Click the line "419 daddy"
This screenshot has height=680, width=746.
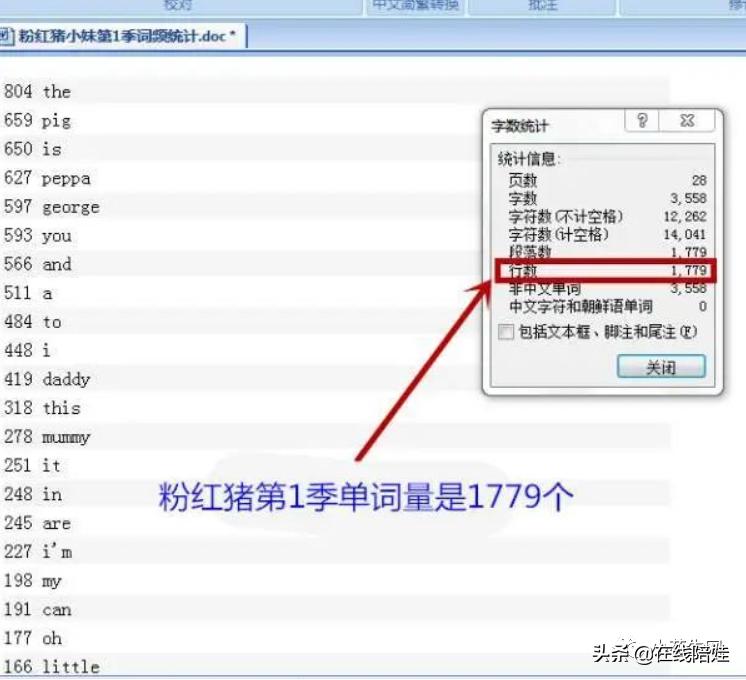(x=47, y=379)
